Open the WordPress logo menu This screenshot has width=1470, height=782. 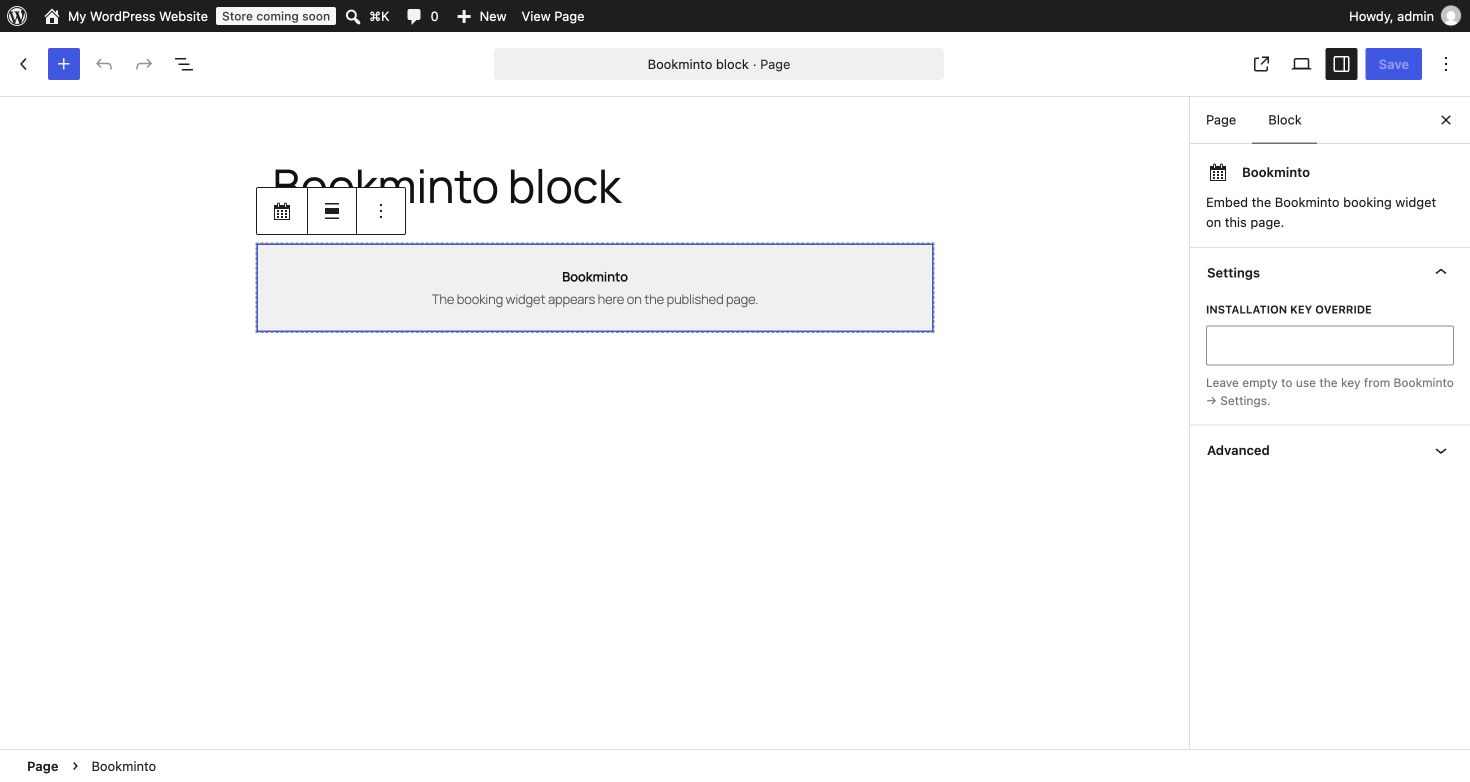tap(17, 16)
